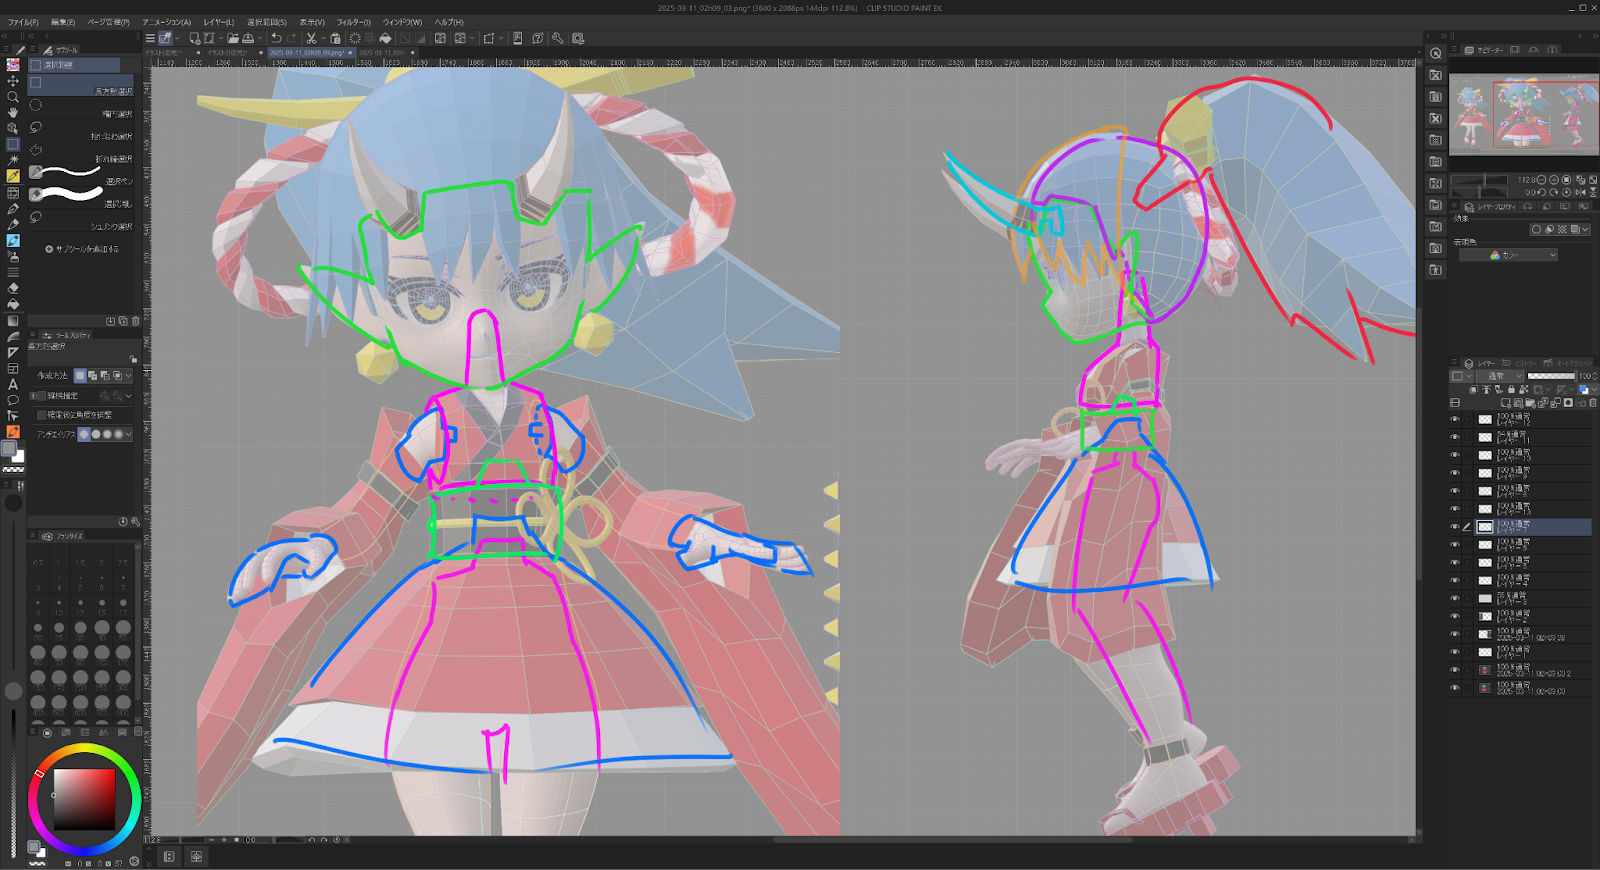The width and height of the screenshot is (1600, 870).
Task: Pick the Eyedropper tool
Action: click(x=13, y=176)
